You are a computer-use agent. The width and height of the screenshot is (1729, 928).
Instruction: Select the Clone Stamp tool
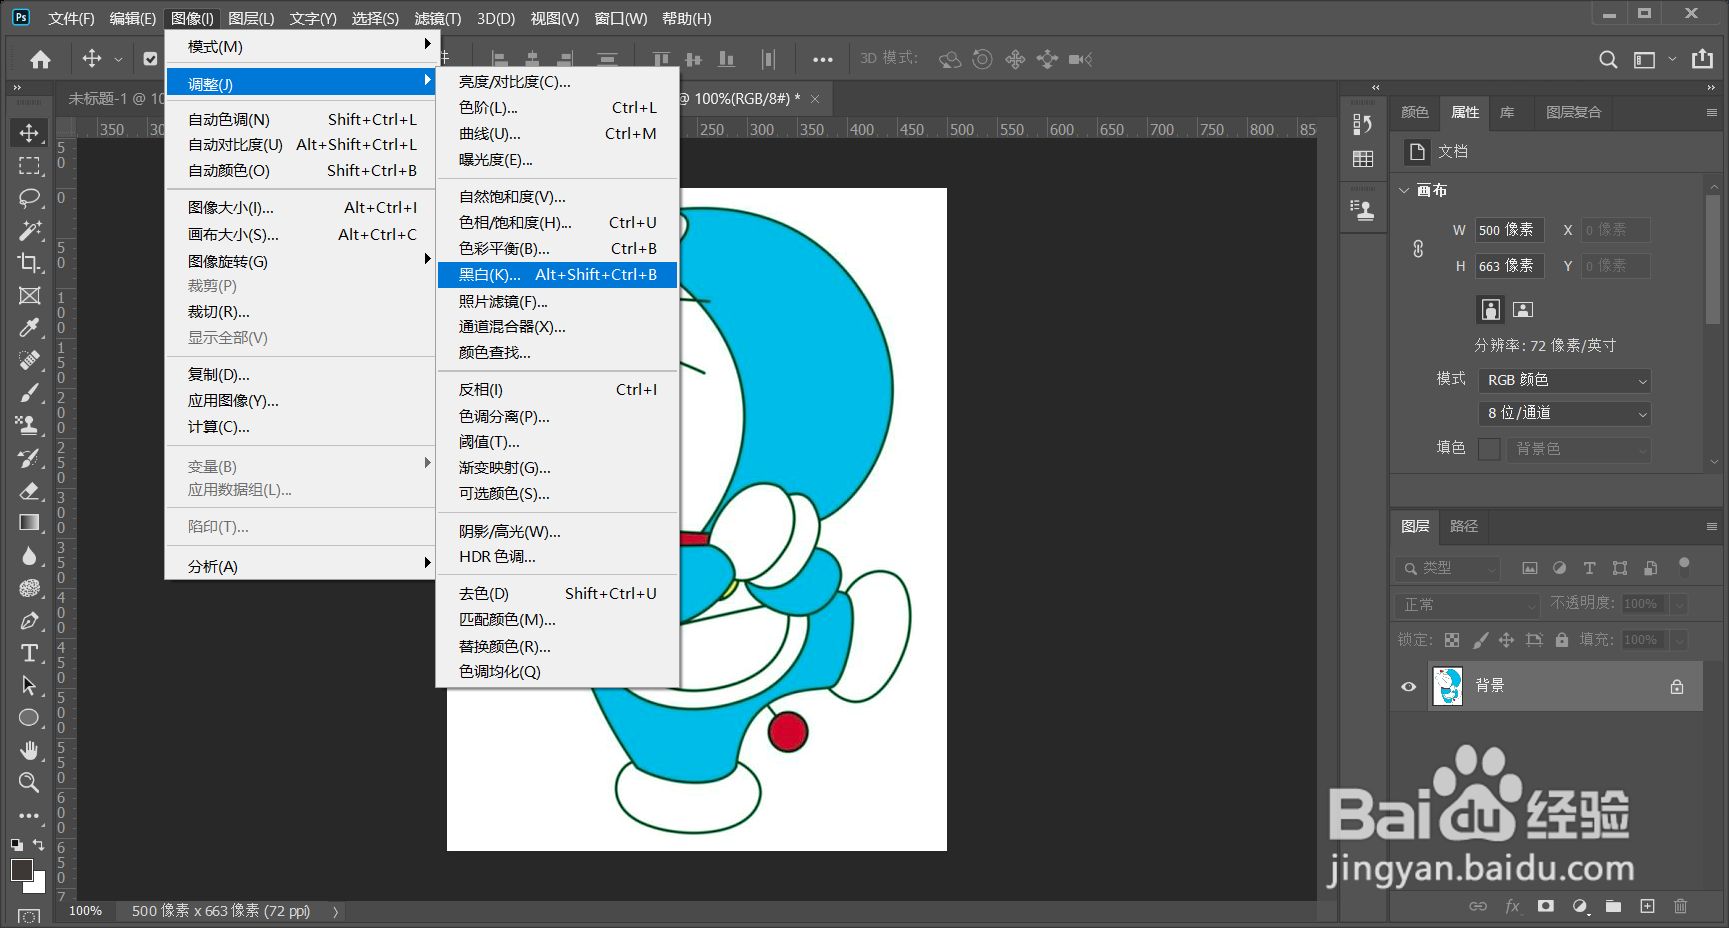29,425
